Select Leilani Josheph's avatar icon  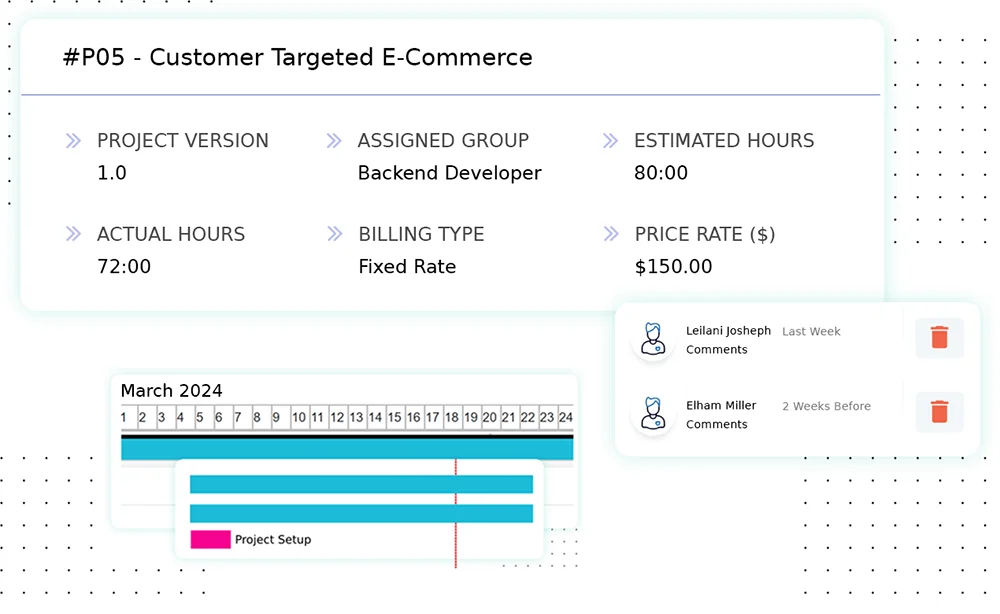click(653, 339)
